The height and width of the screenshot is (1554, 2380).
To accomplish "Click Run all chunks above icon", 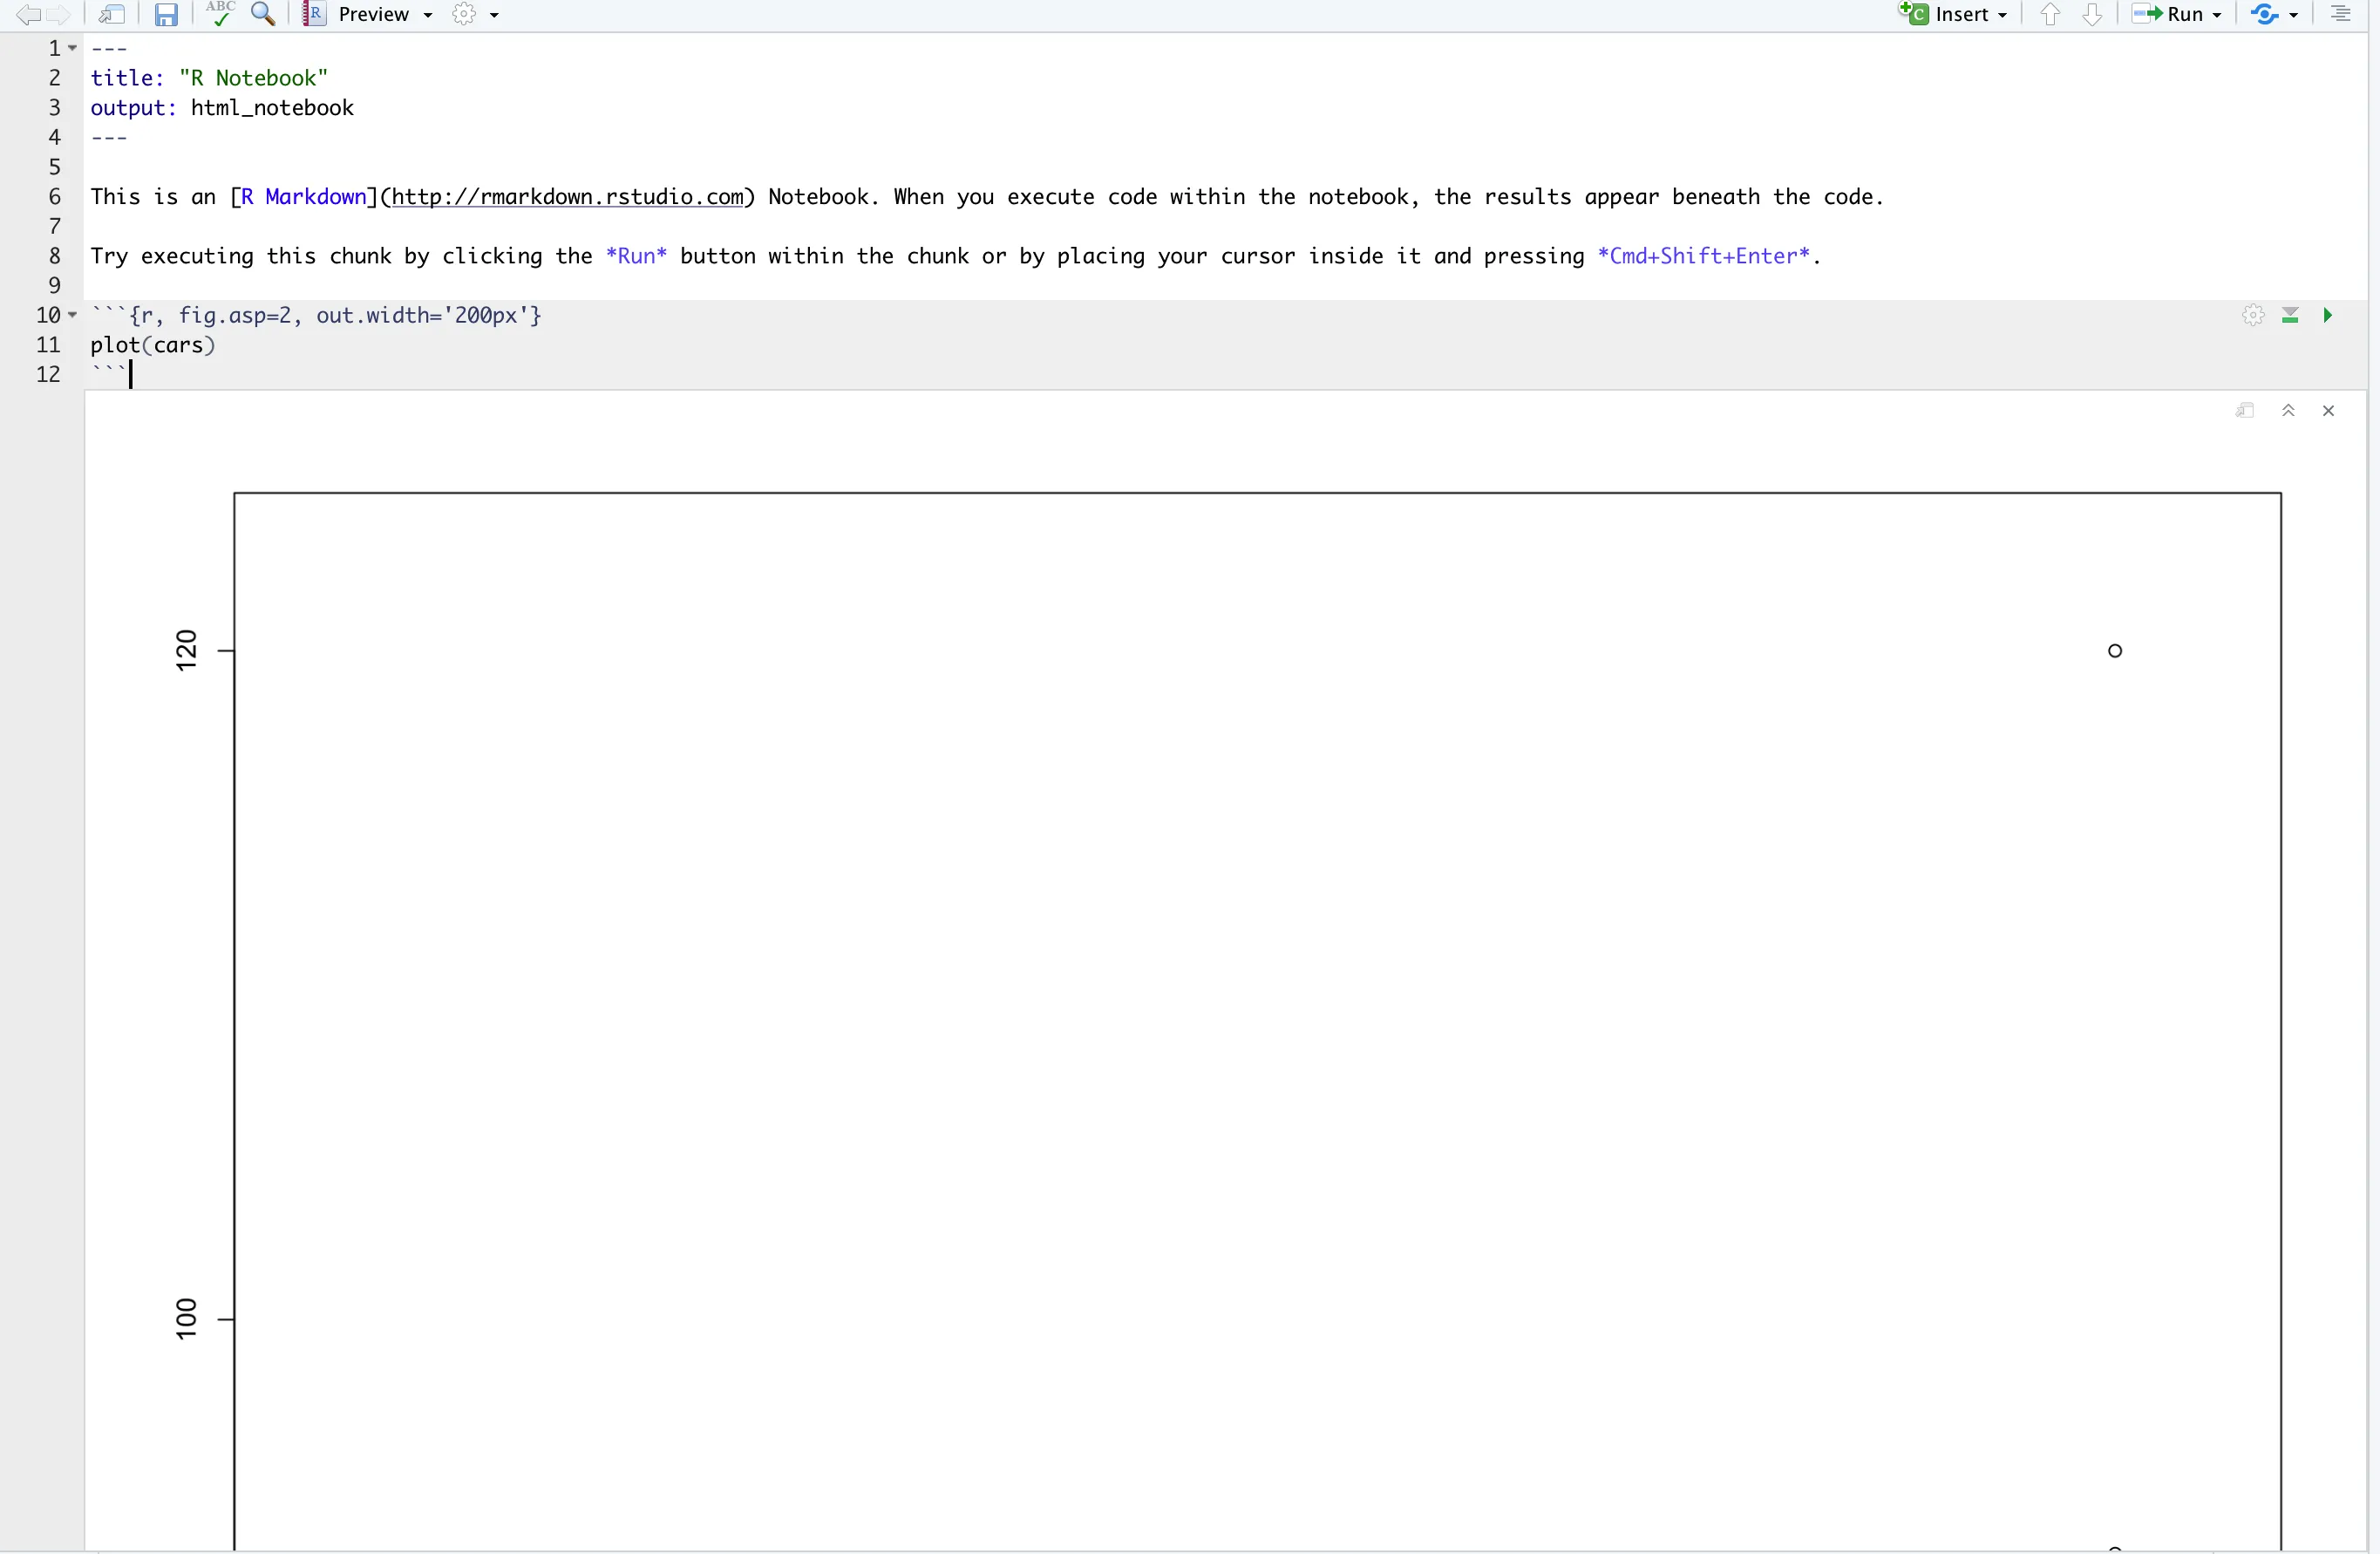I will 2290,315.
